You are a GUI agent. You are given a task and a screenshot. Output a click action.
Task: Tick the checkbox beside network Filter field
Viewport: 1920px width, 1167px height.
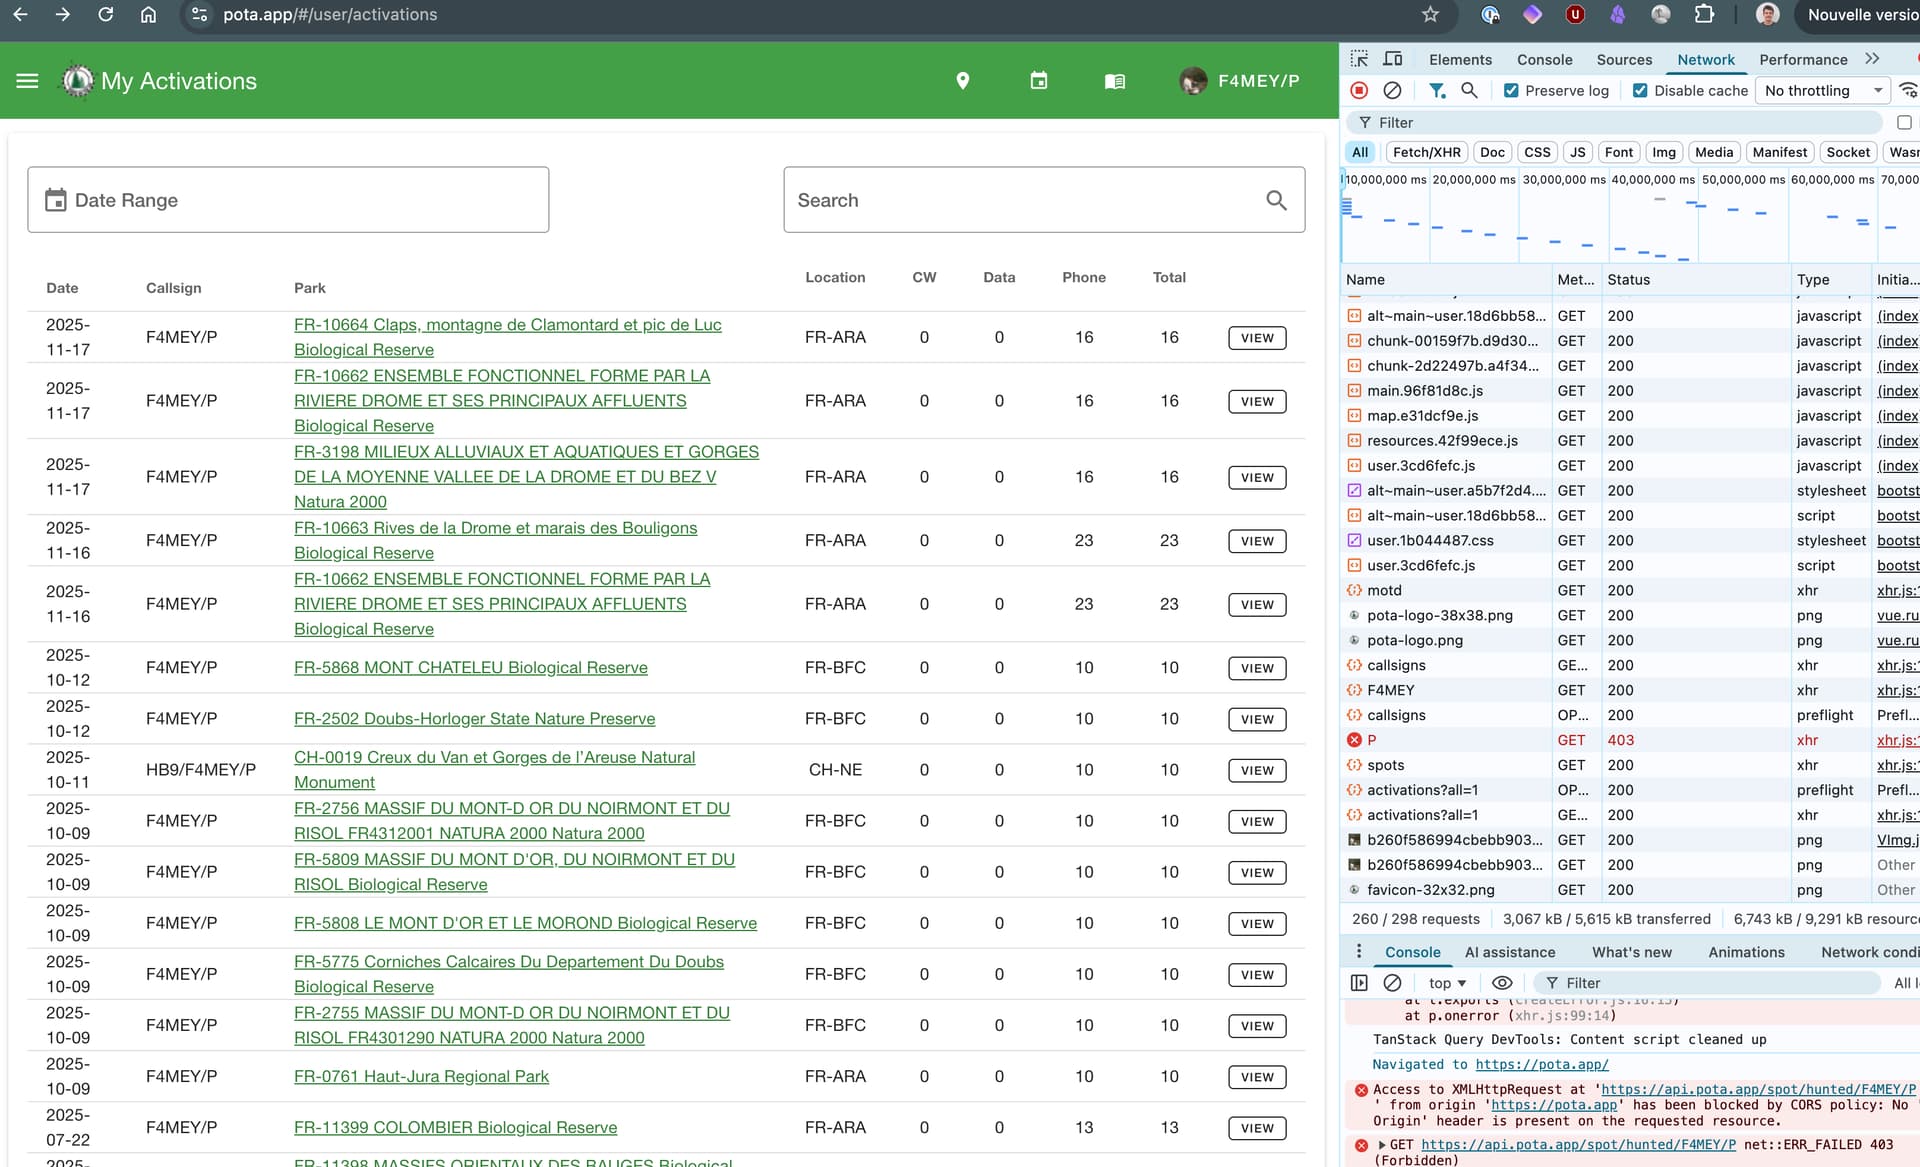pos(1904,122)
